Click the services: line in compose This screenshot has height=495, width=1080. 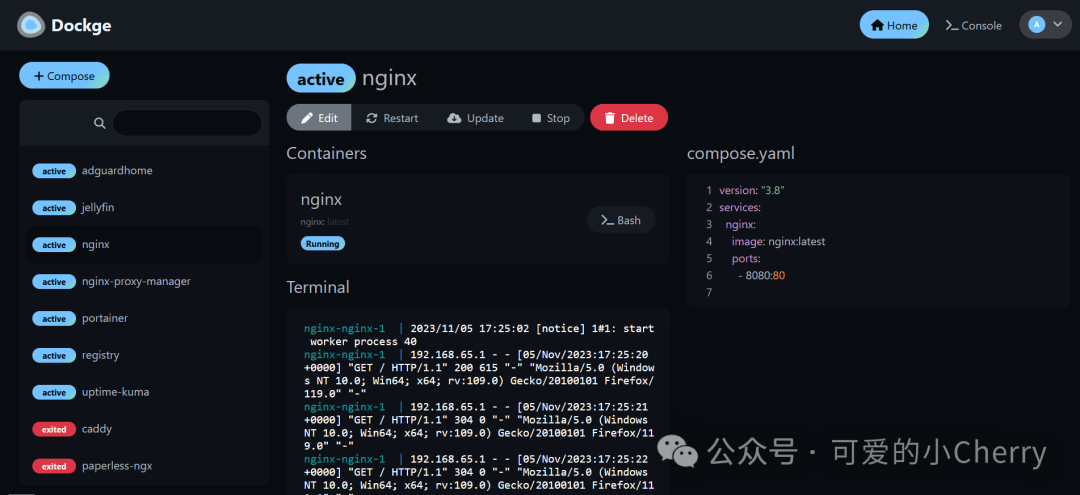pos(740,207)
